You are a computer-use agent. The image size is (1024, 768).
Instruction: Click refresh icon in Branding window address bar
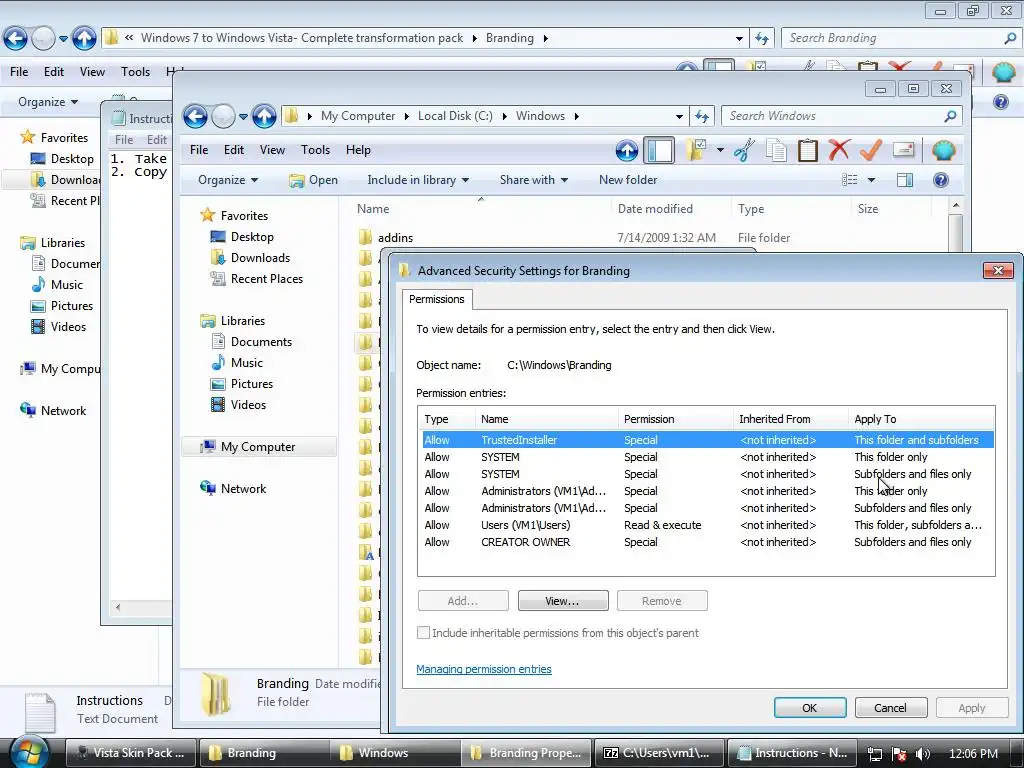(x=762, y=39)
